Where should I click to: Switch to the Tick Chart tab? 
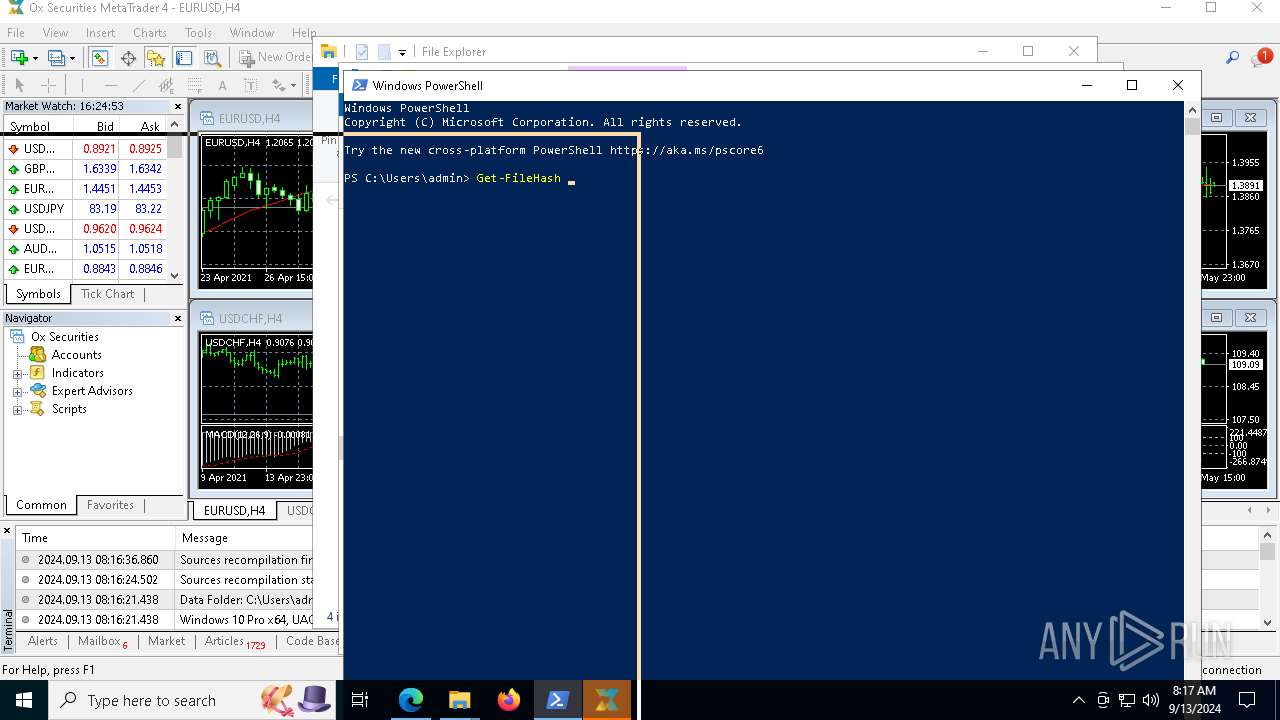point(107,294)
